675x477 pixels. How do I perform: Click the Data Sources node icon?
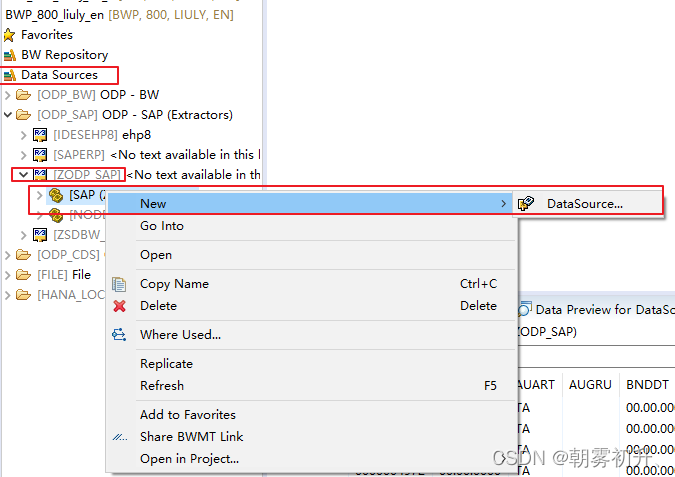[x=9, y=75]
